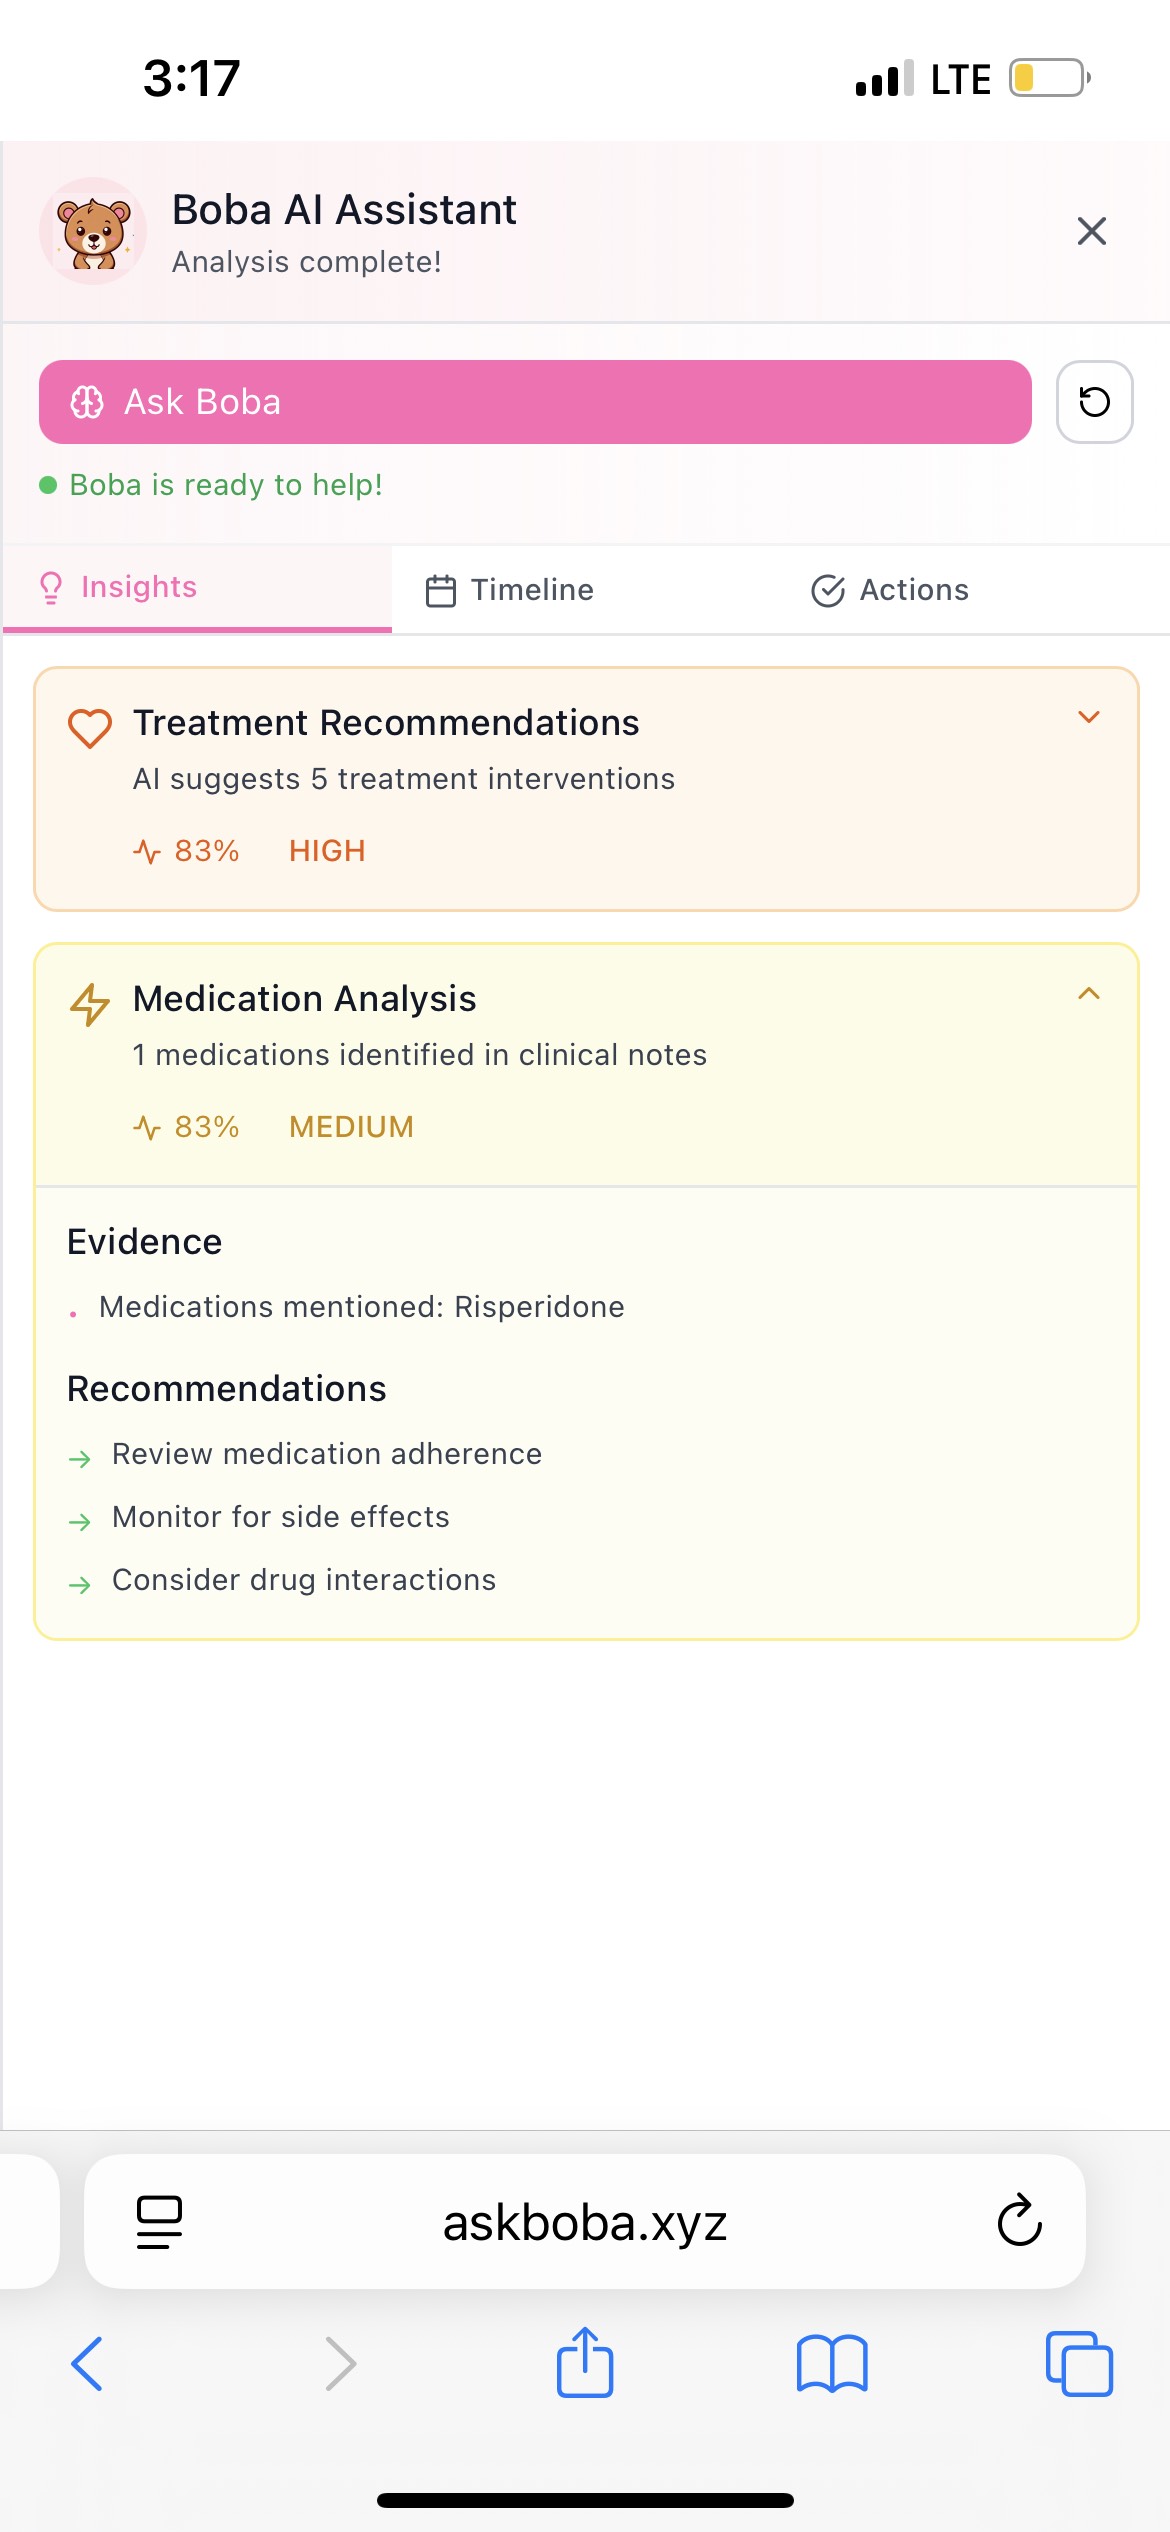This screenshot has width=1170, height=2532.
Task: Collapse the Medication Analysis card chevron
Action: click(1088, 993)
